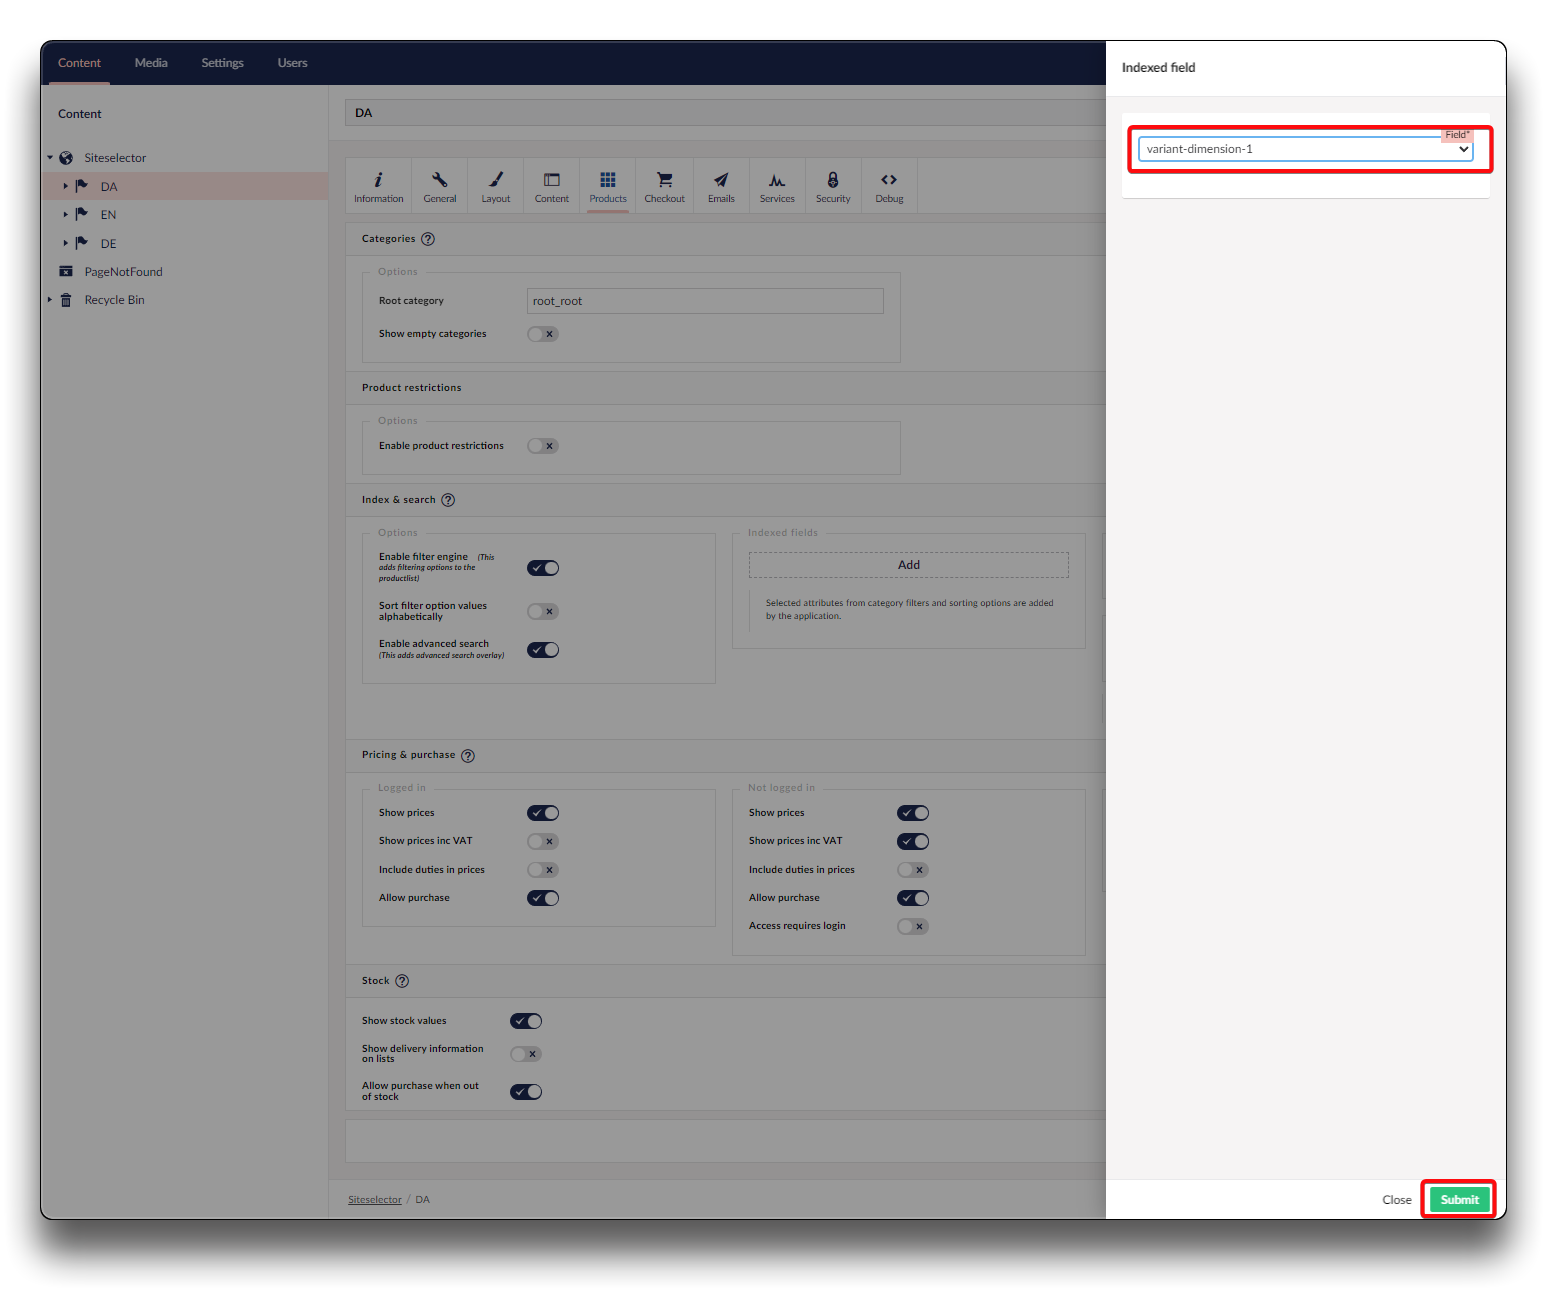Open the Debug code icon
1547x1292 pixels.
coord(889,181)
